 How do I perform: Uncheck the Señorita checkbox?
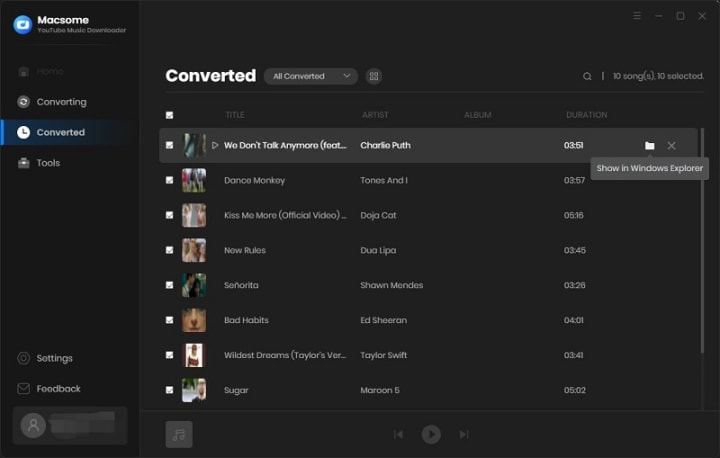[x=169, y=285]
